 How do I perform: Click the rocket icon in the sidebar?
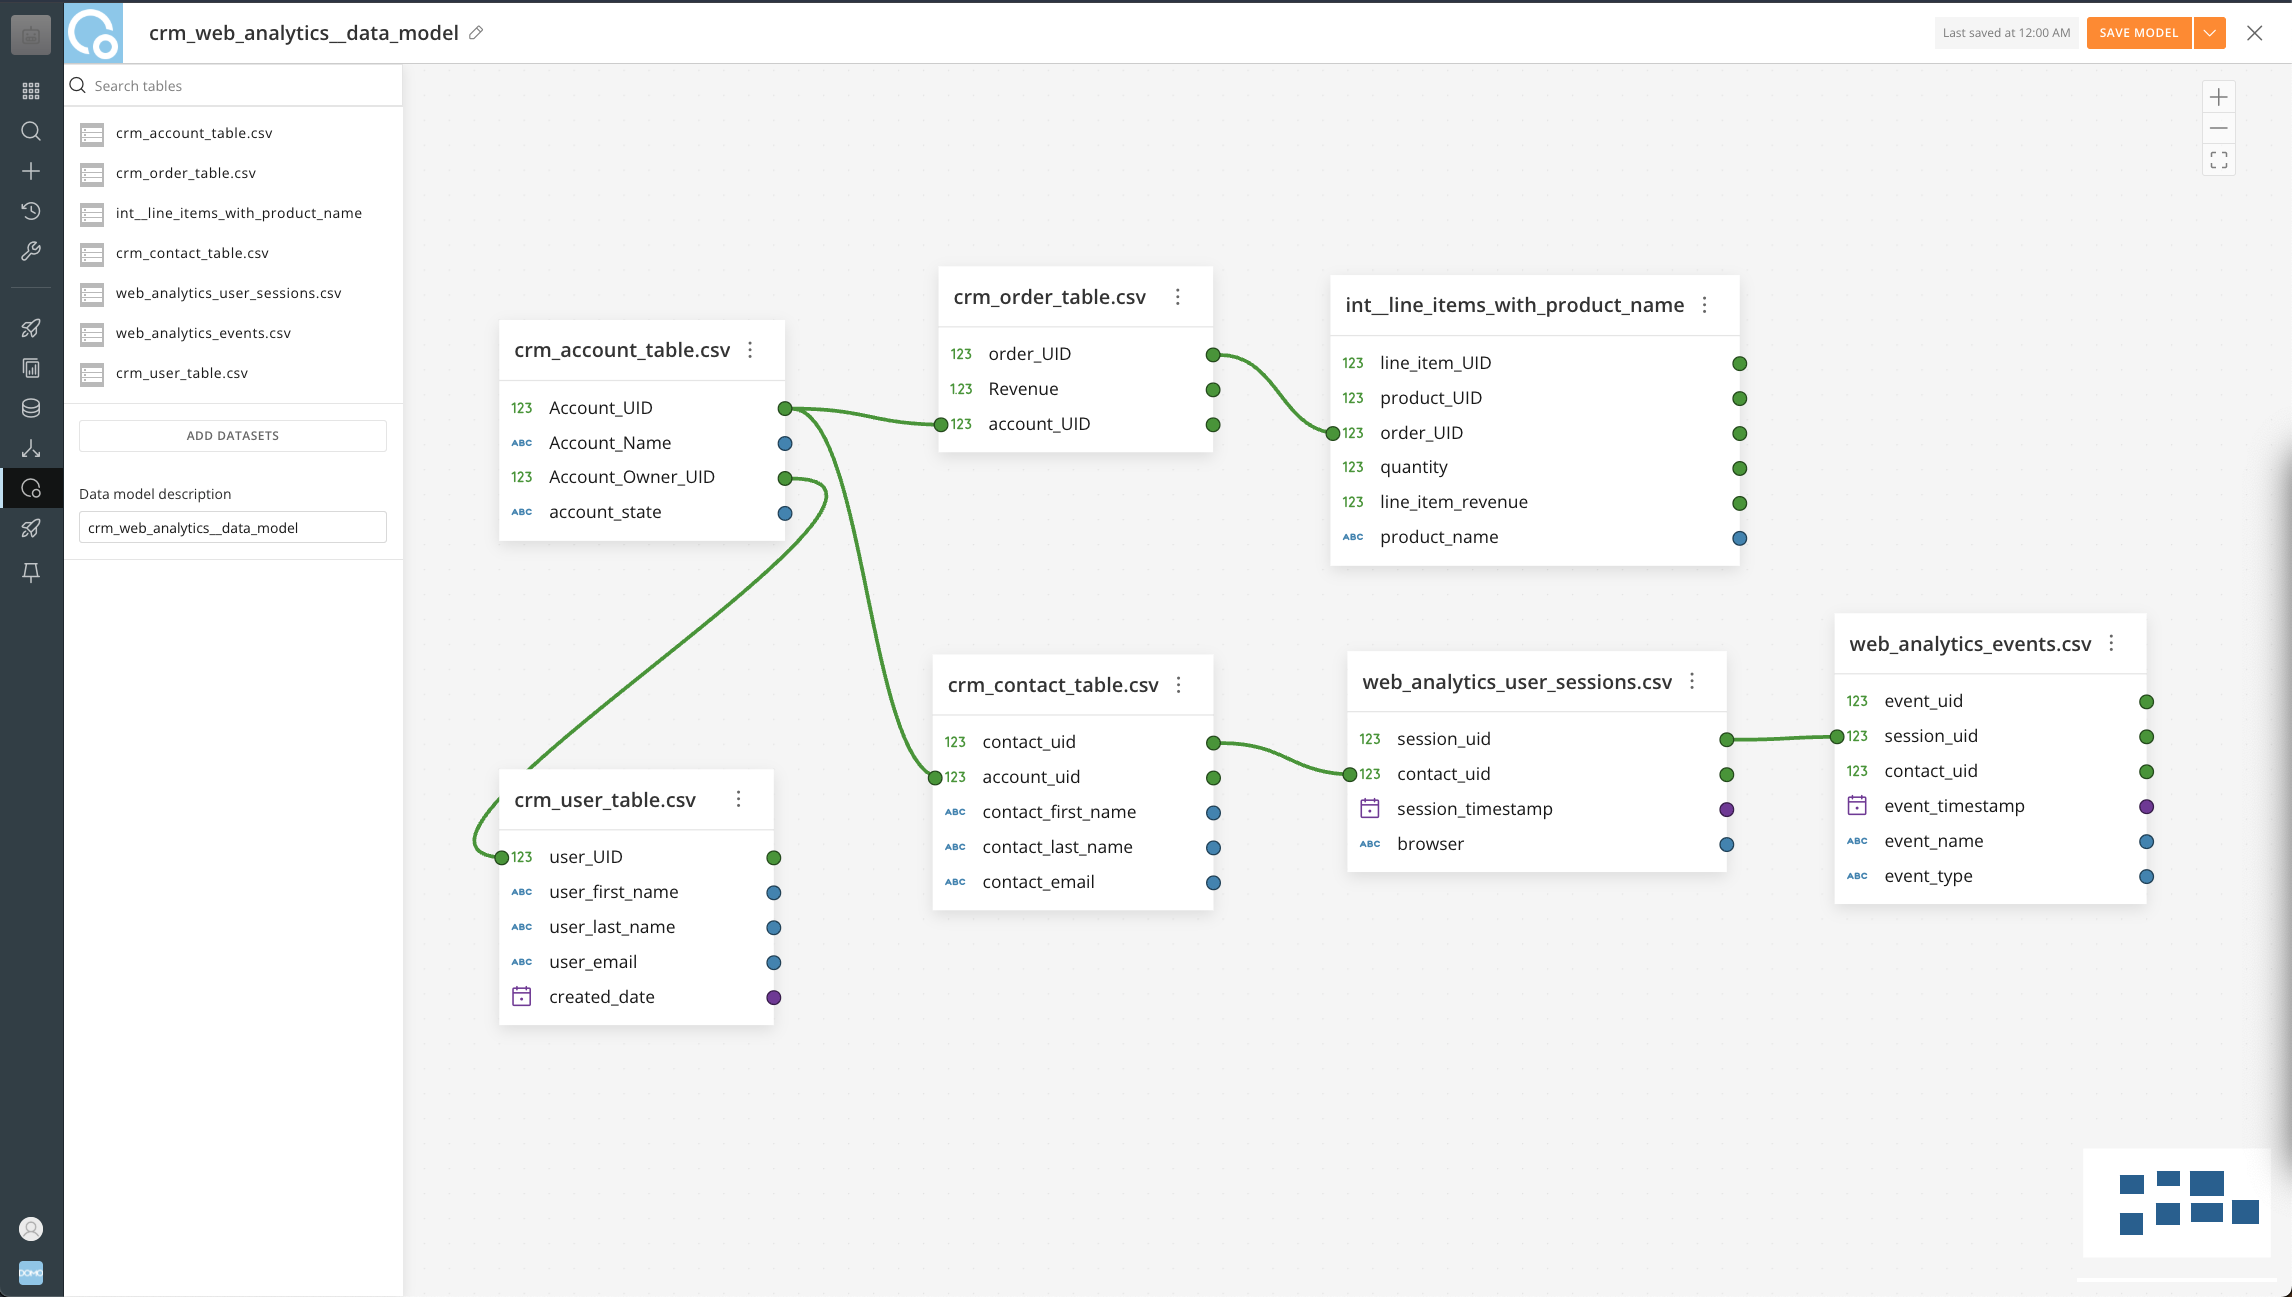[x=31, y=328]
